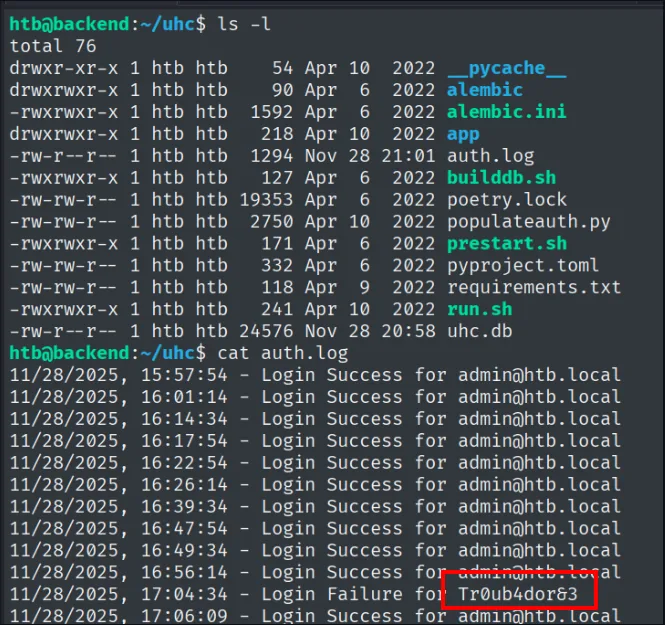Image resolution: width=665 pixels, height=625 pixels.
Task: Click the 17:04:34 log timestamp
Action: click(184, 594)
